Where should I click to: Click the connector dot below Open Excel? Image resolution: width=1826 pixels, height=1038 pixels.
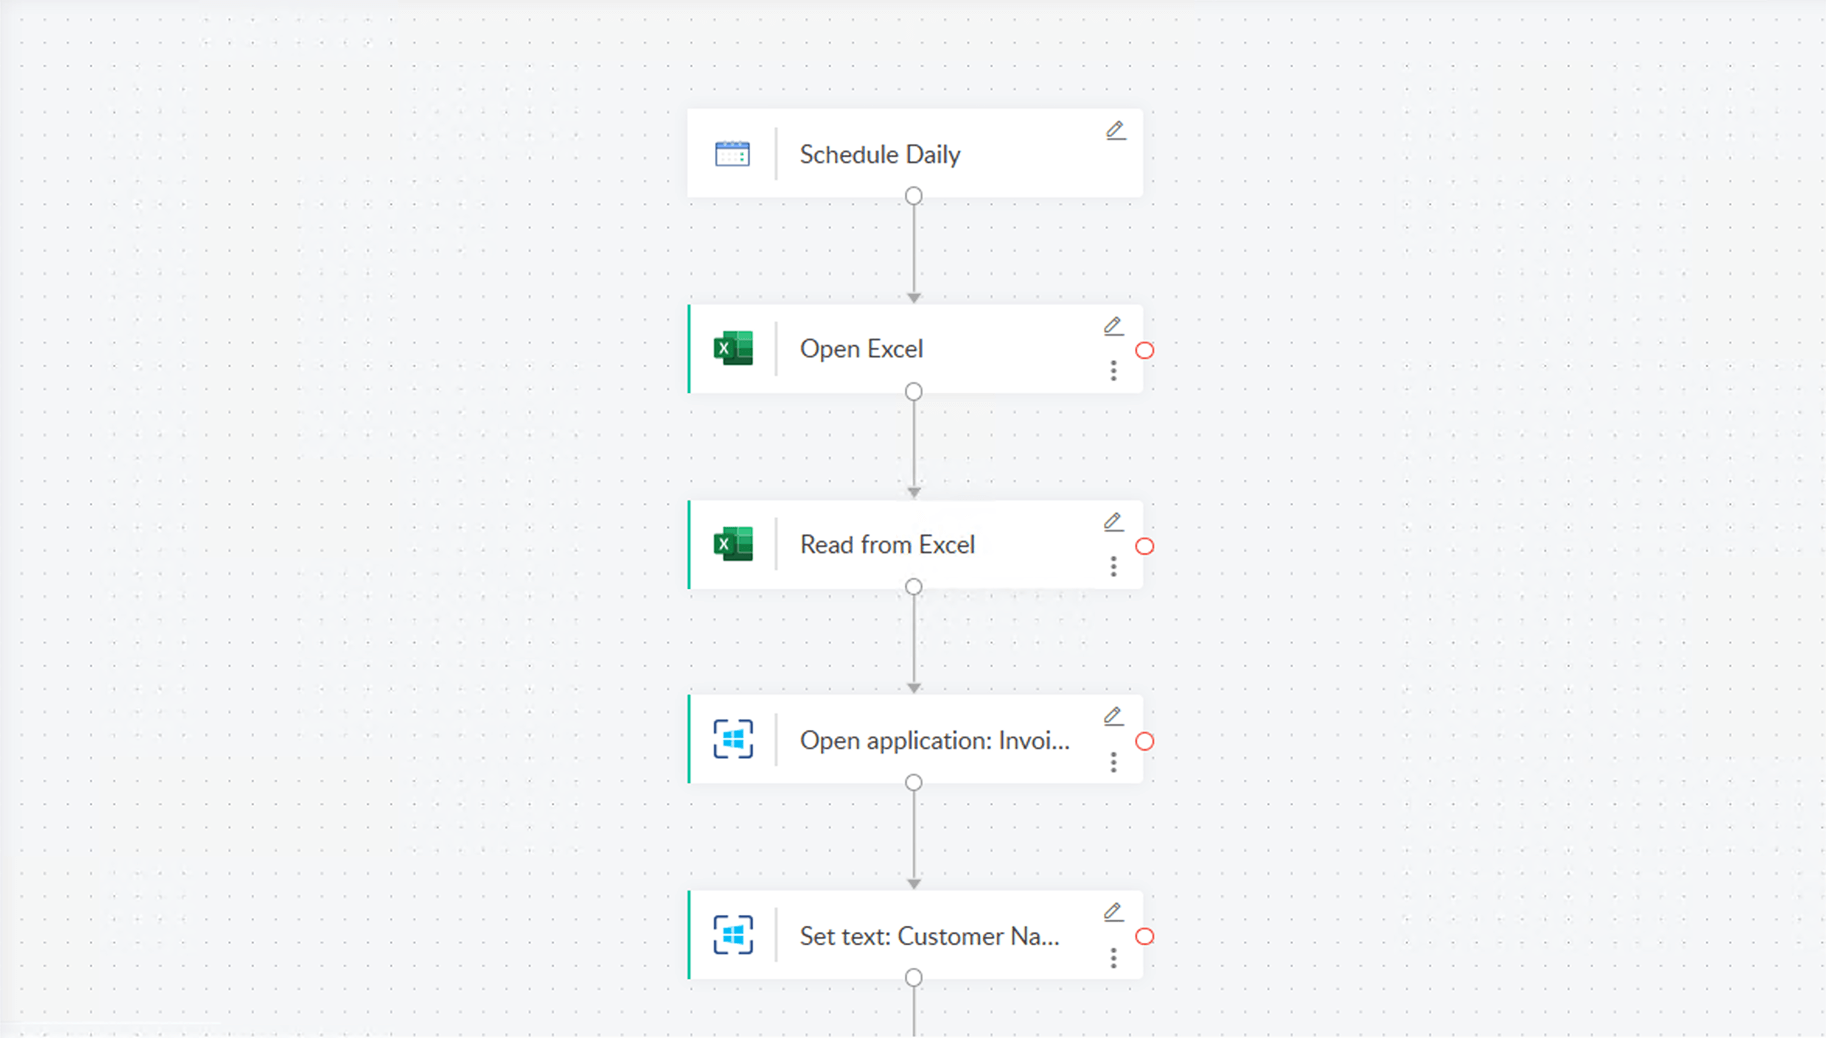pos(913,391)
